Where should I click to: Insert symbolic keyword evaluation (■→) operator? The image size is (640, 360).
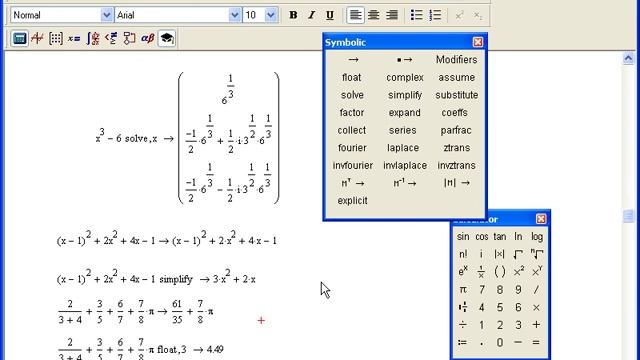coord(404,60)
